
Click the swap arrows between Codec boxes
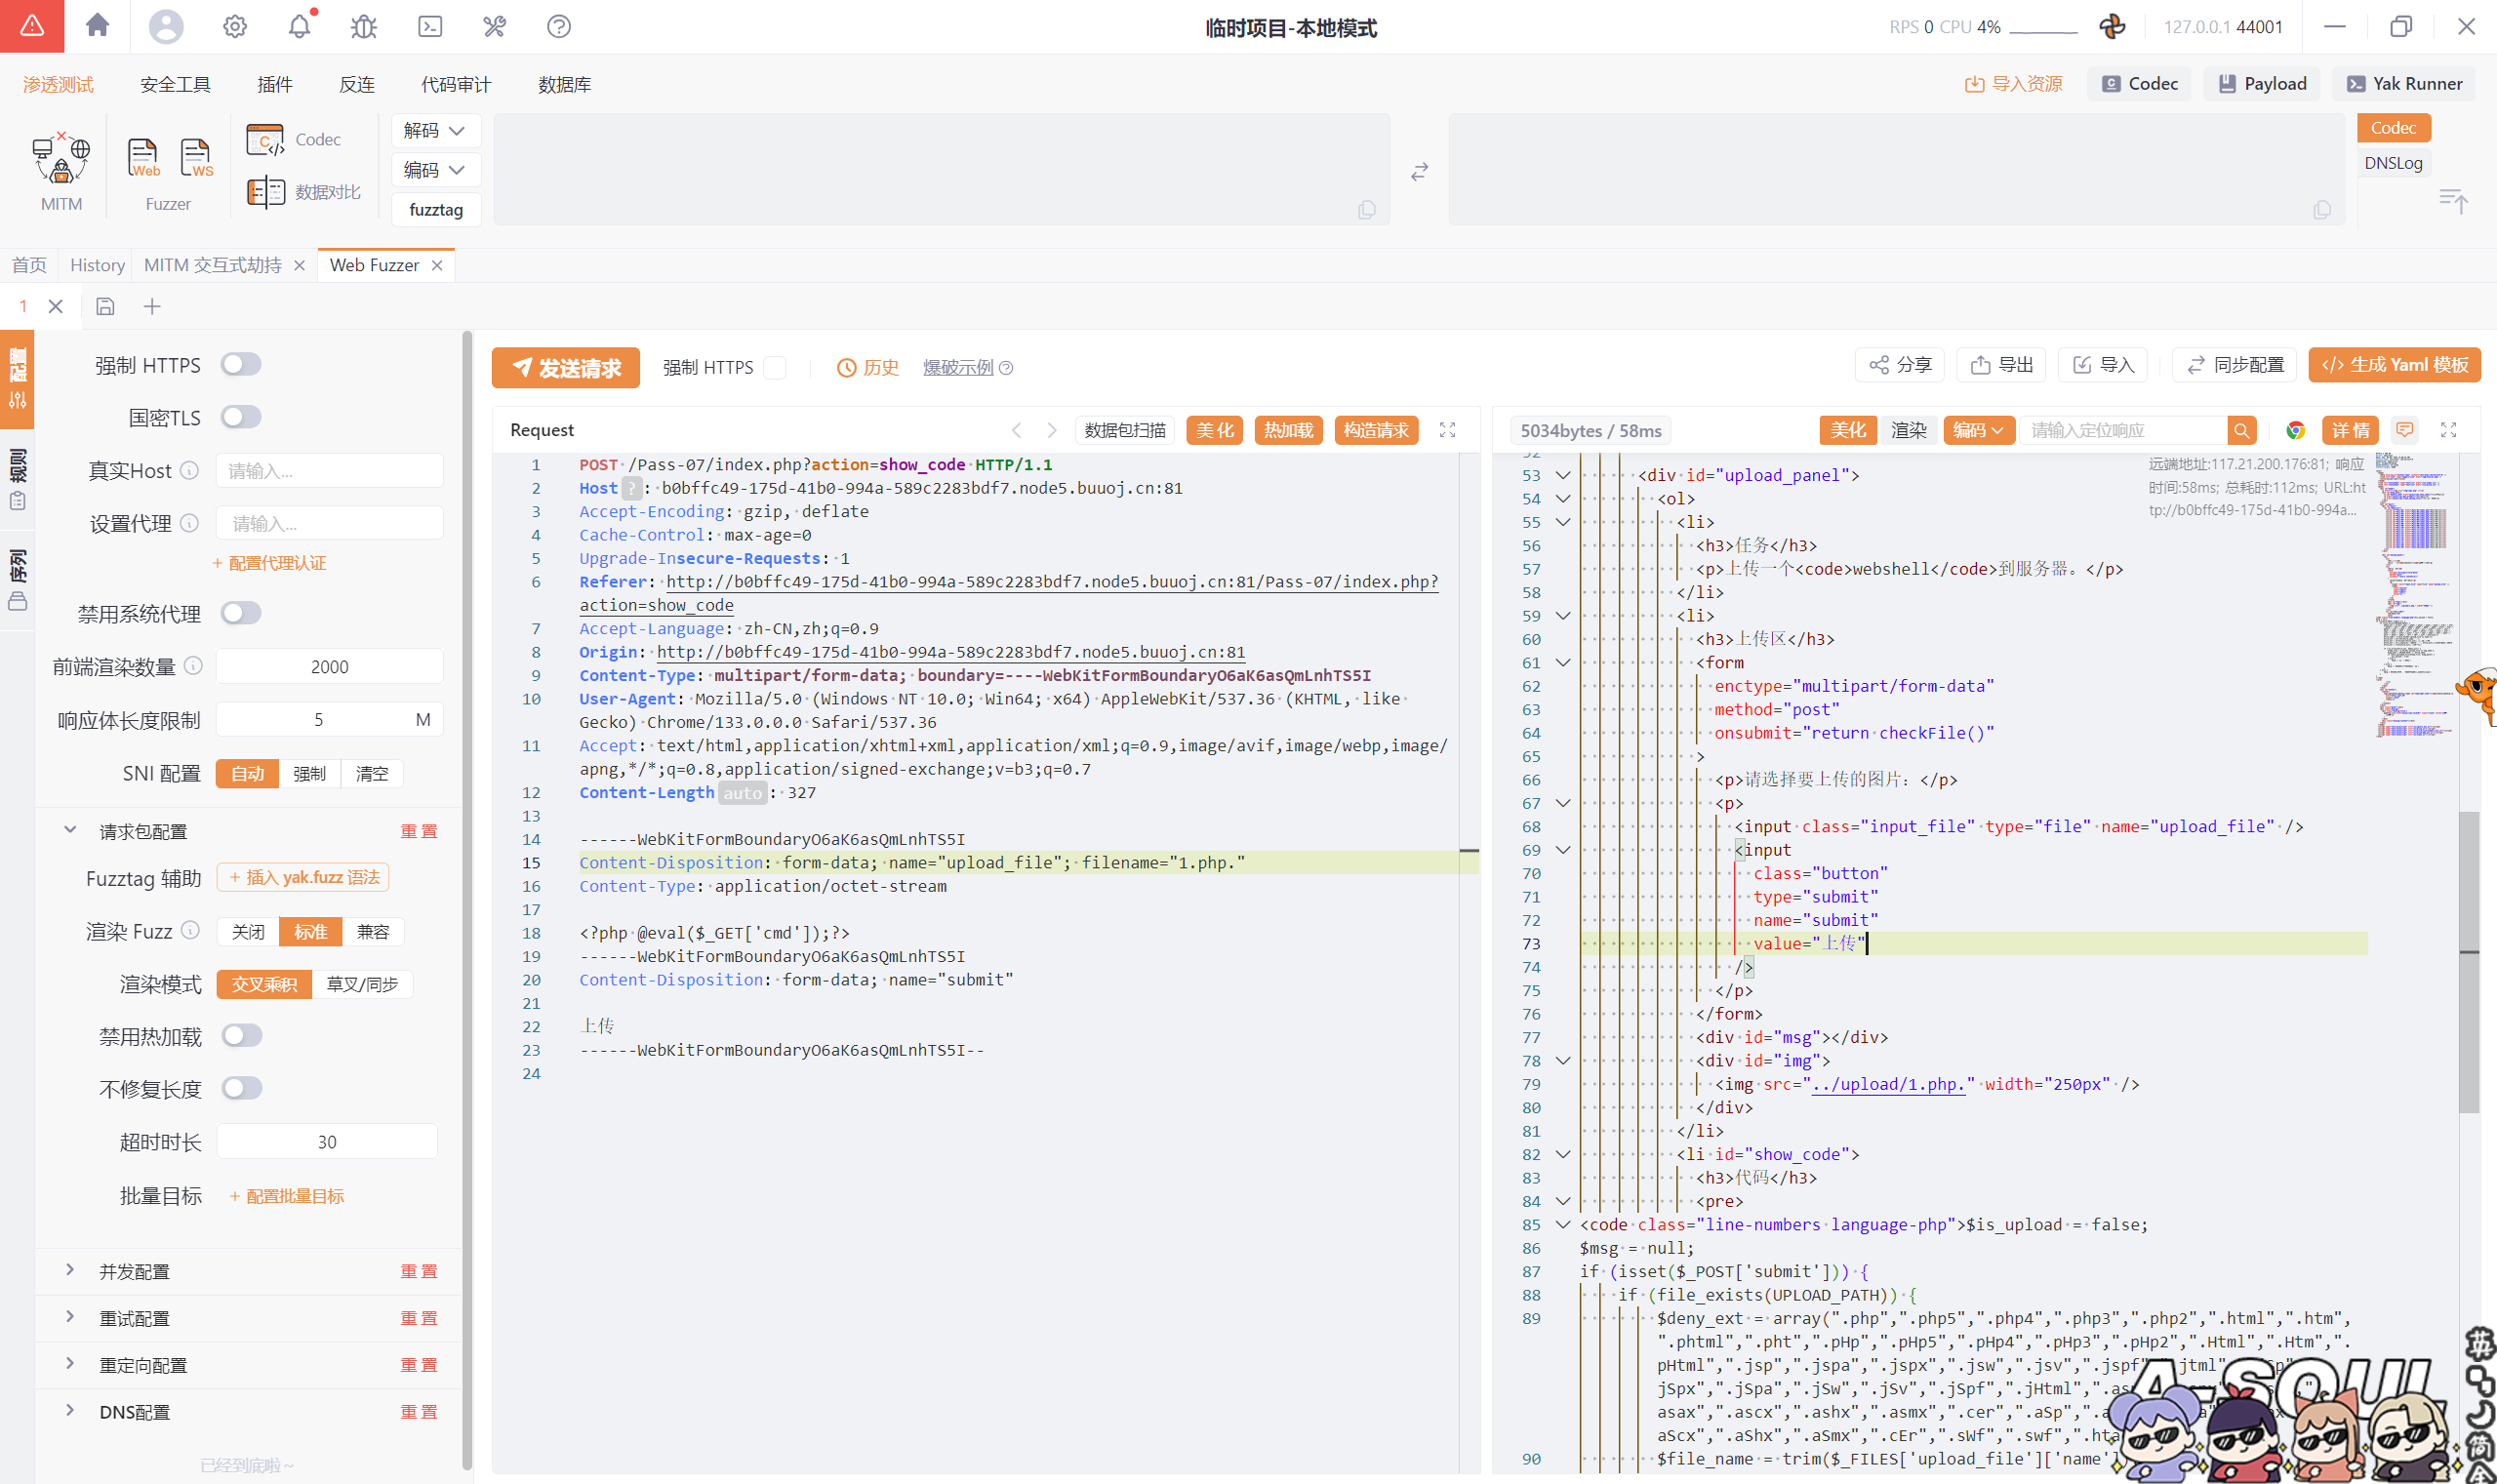coord(1419,173)
